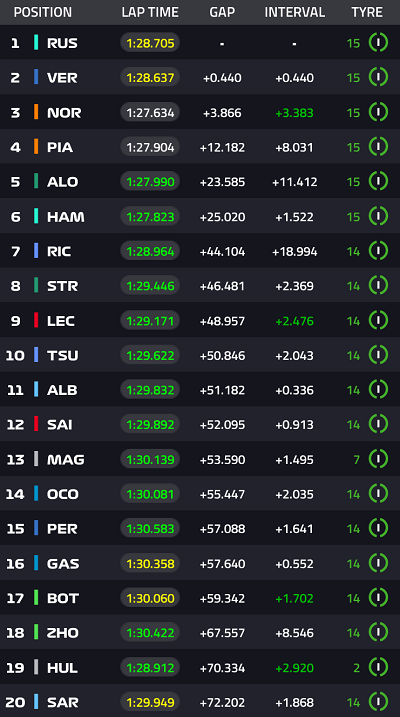The image size is (400, 717).
Task: Click the LAP TIME column header
Action: 150,12
